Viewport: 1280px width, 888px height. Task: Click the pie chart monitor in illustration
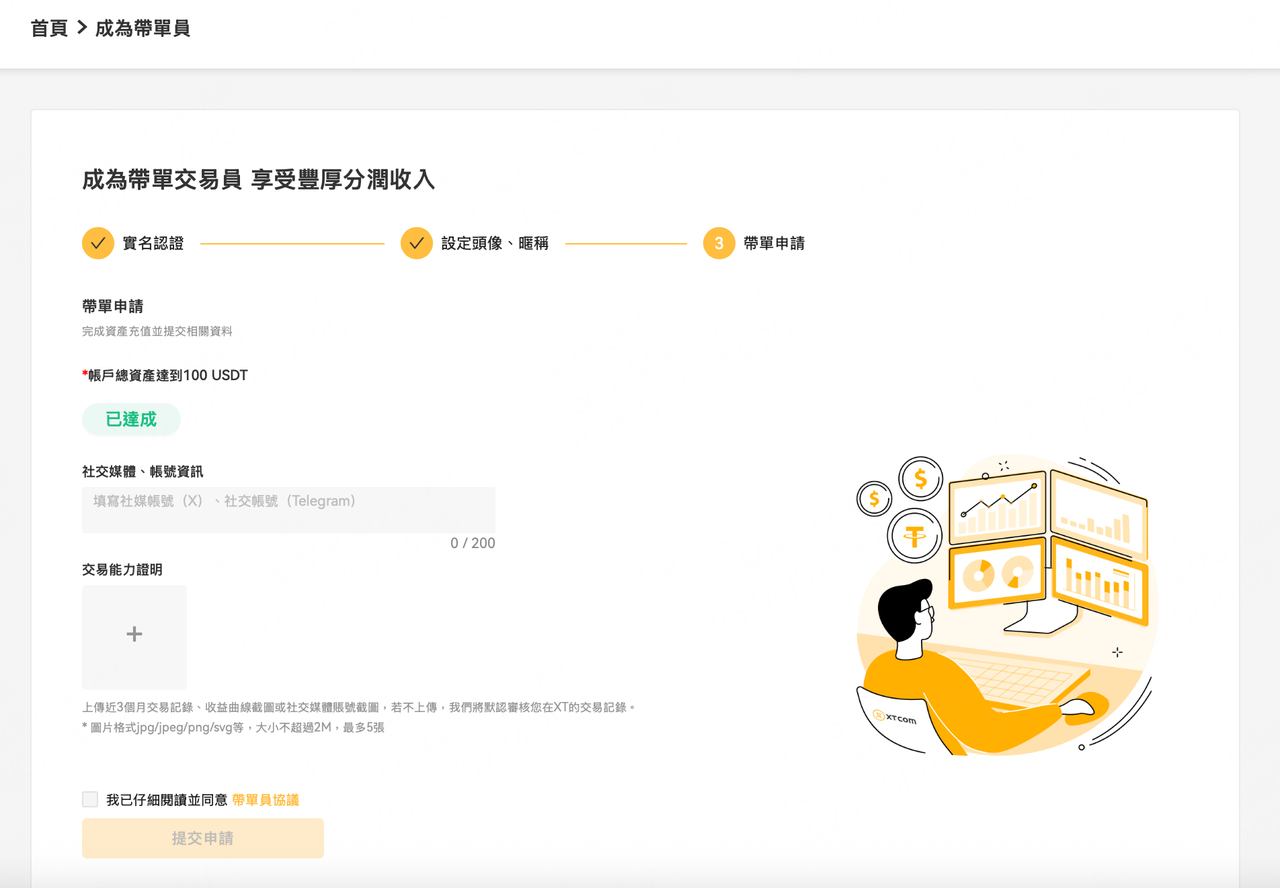point(997,573)
